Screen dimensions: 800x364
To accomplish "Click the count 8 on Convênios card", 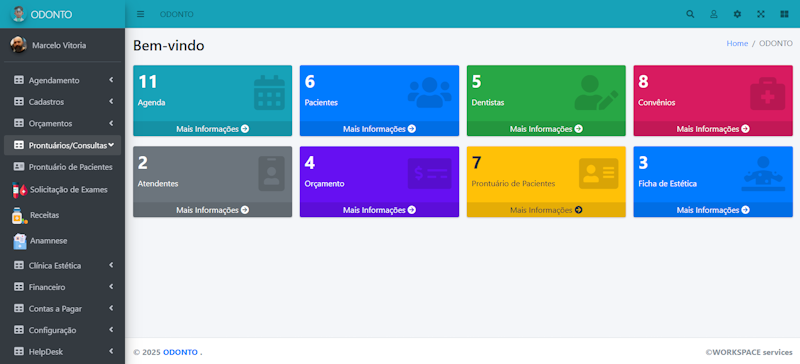I will click(x=643, y=82).
